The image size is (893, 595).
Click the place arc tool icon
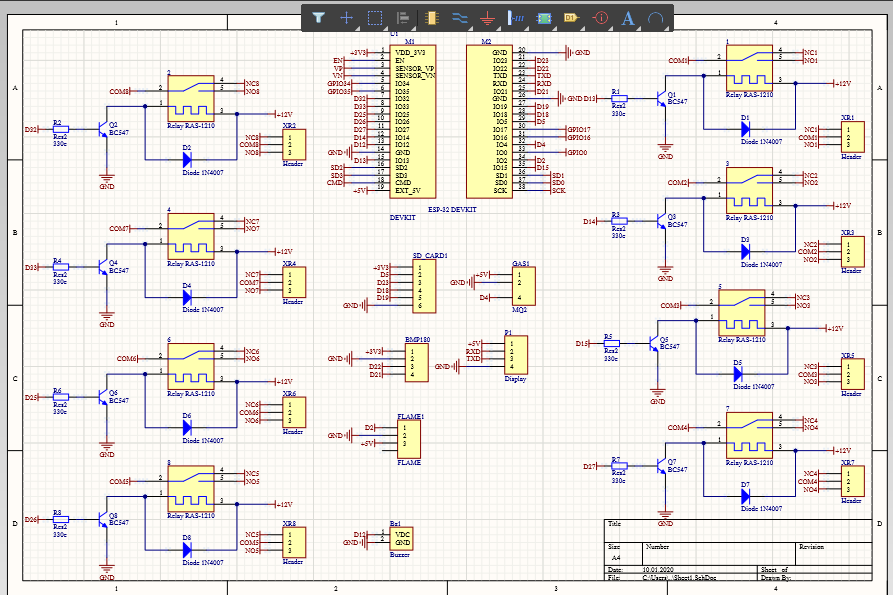[x=653, y=17]
